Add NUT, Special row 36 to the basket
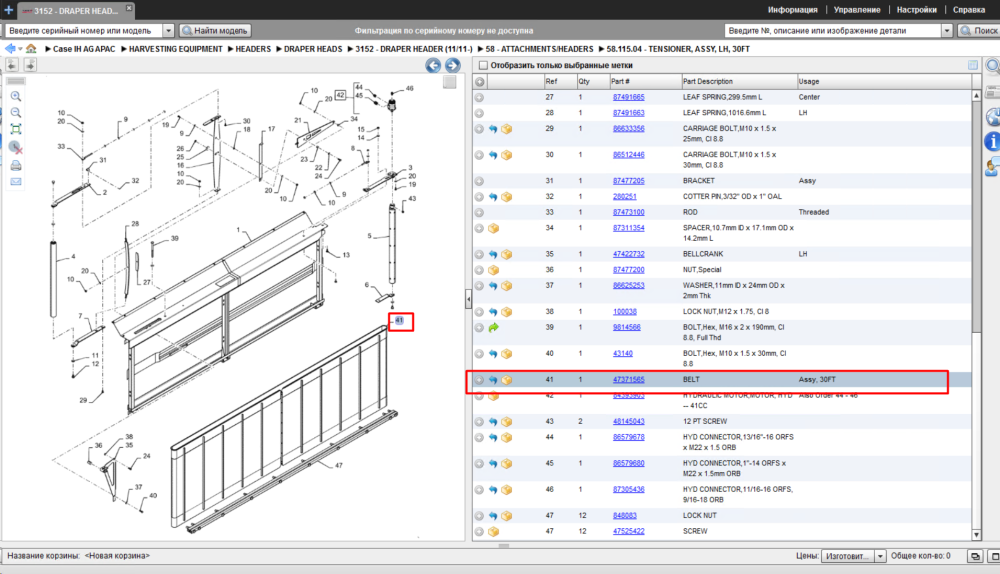Viewport: 1000px width, 574px height. [493, 270]
